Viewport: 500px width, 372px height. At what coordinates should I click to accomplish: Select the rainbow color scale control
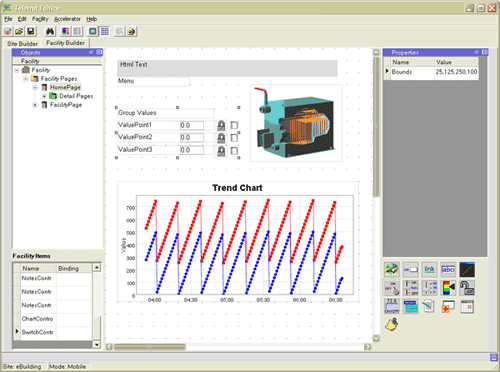coord(448,288)
